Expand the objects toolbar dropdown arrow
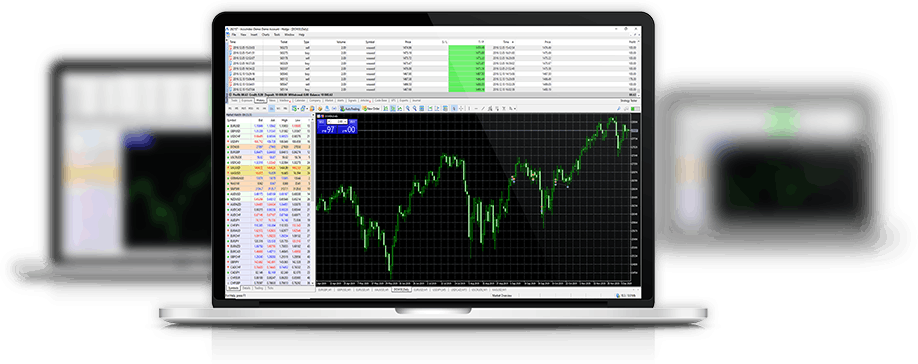This screenshot has width=918, height=364. (x=515, y=109)
